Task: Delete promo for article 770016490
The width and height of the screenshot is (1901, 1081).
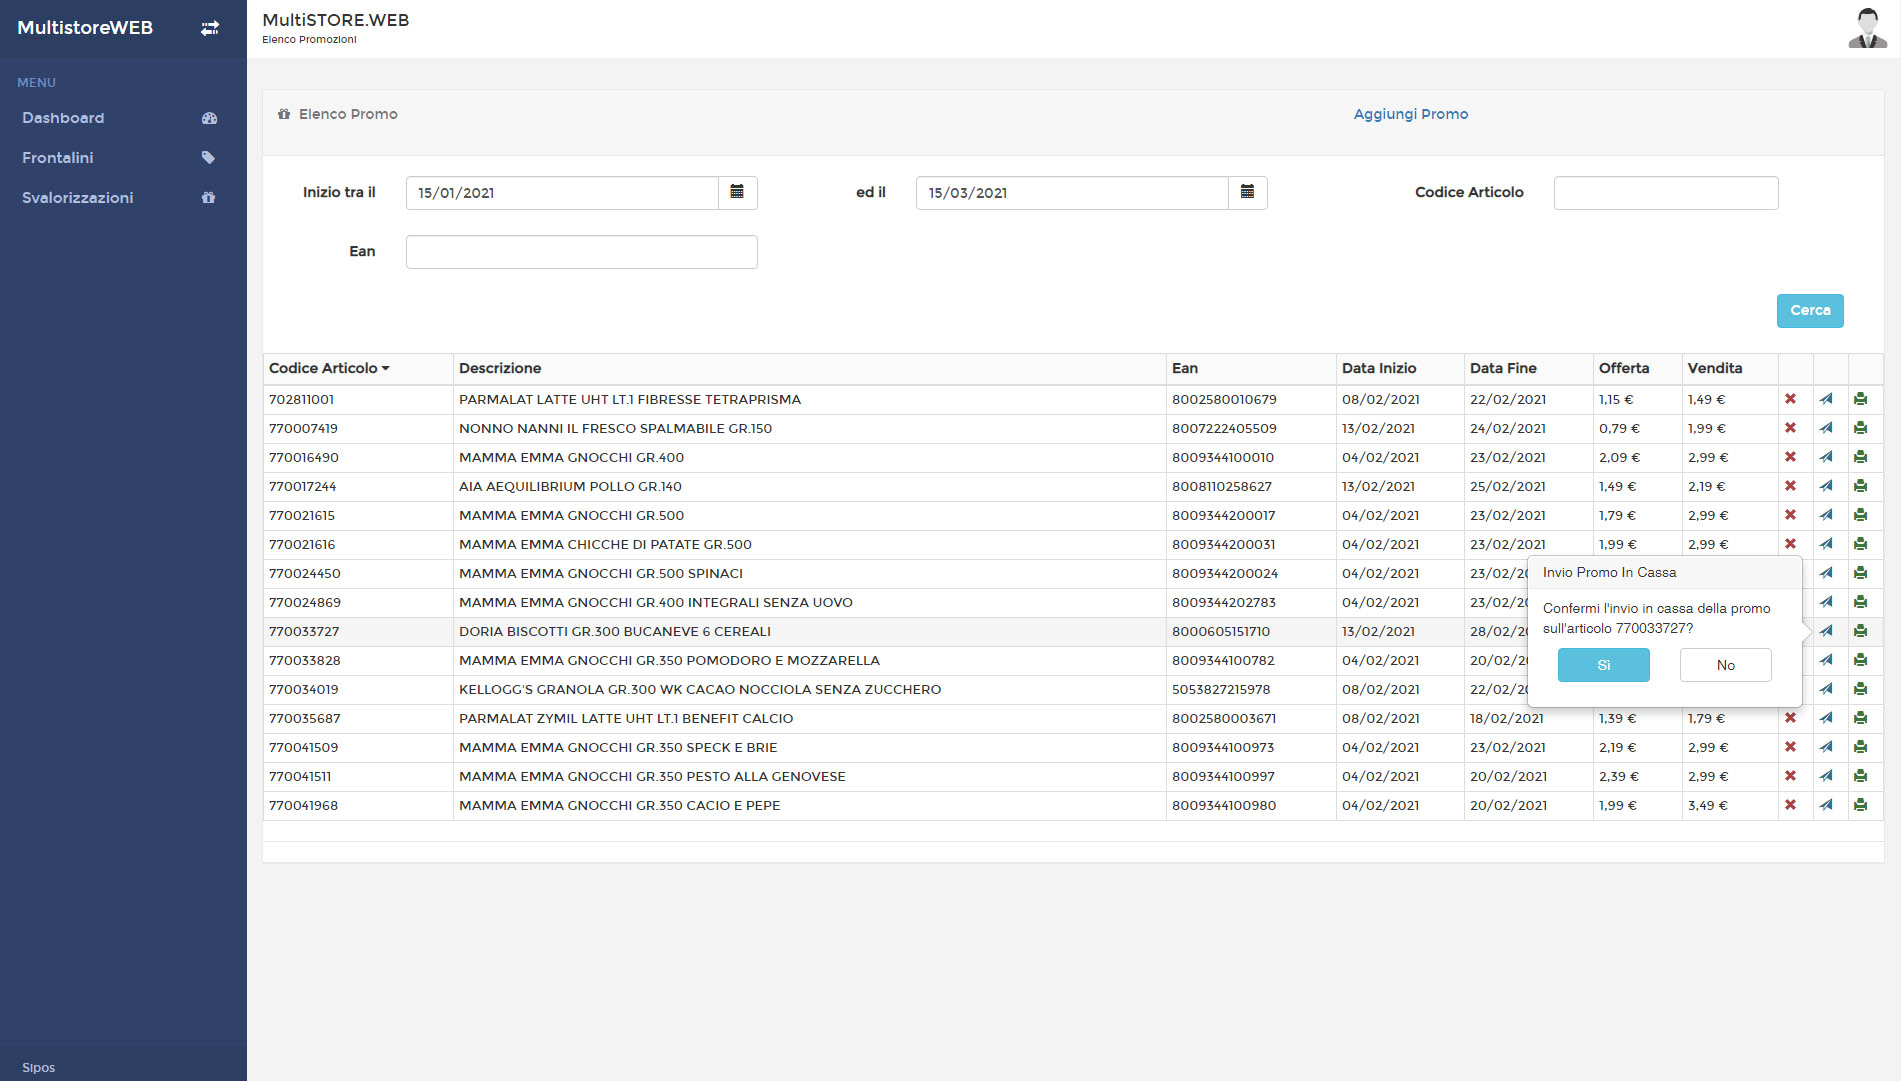Action: tap(1790, 457)
